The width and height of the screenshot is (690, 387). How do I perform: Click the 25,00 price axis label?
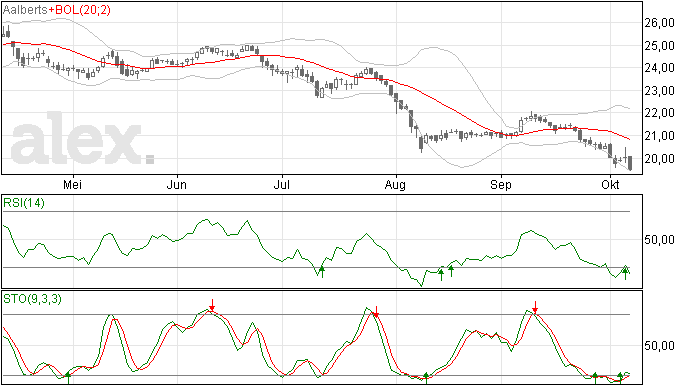point(659,46)
